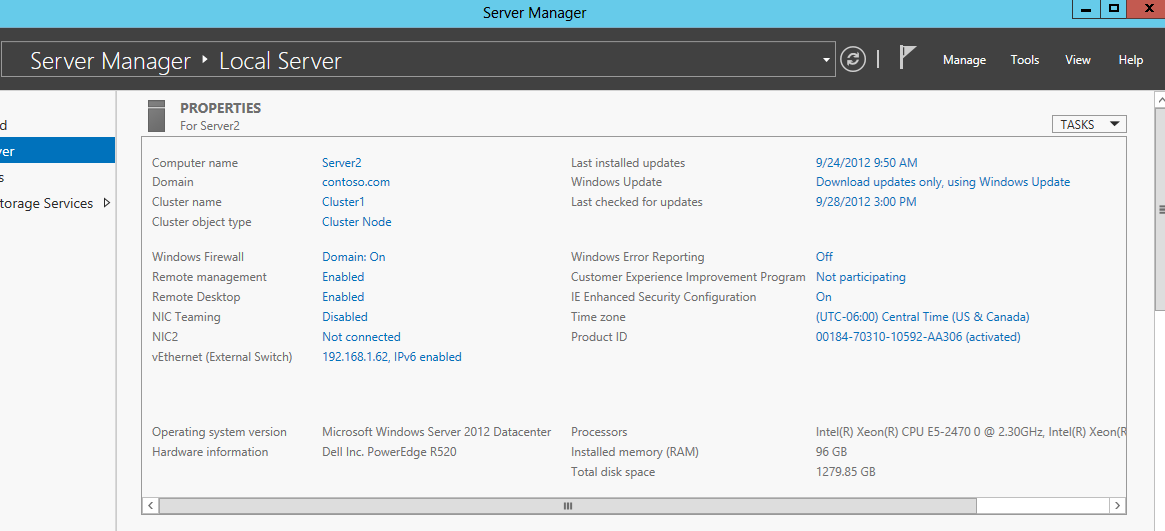
Task: Click the horizontal scrollbar right arrow
Action: coord(1118,506)
